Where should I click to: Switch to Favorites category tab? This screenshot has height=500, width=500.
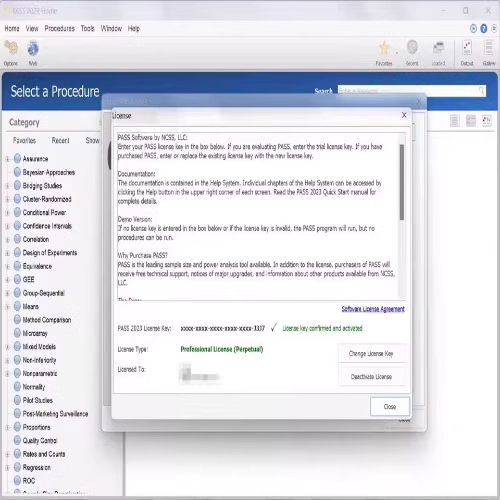[24, 140]
